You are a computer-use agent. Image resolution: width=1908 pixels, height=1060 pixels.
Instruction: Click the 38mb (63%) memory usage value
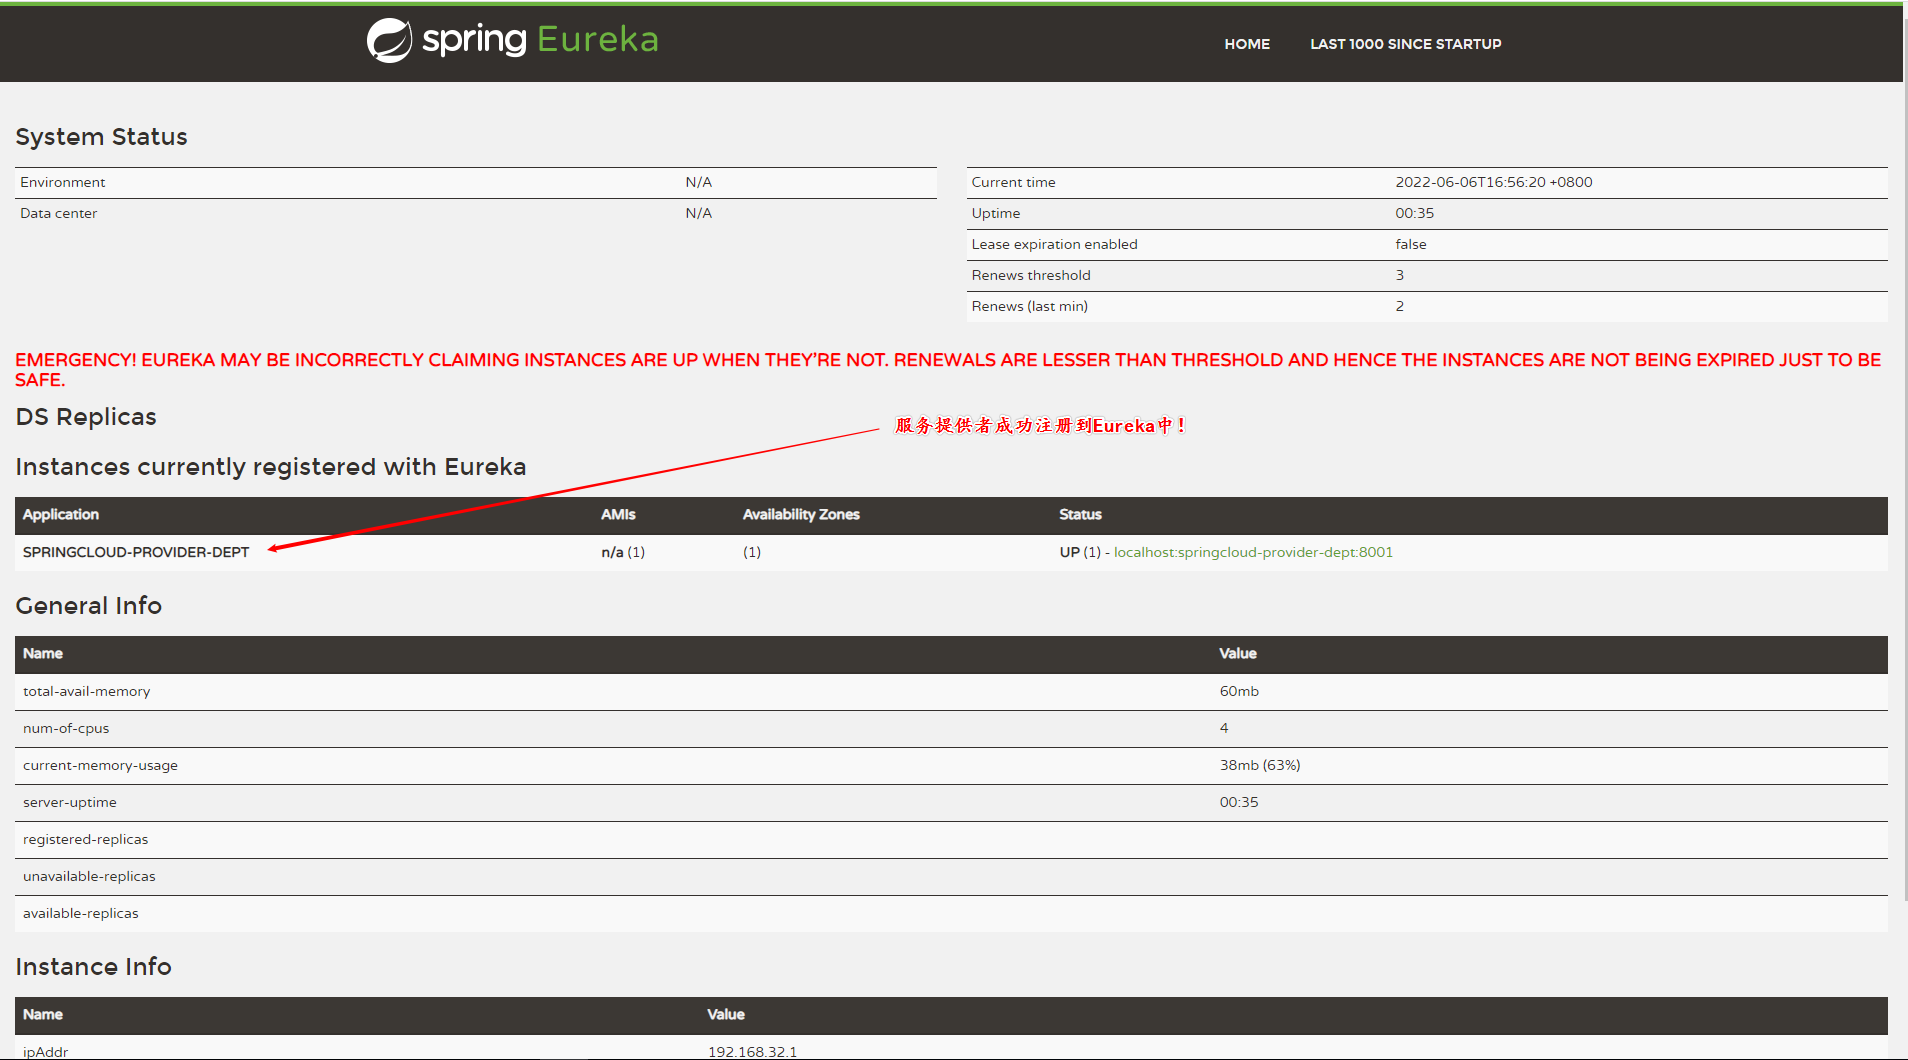point(1259,766)
